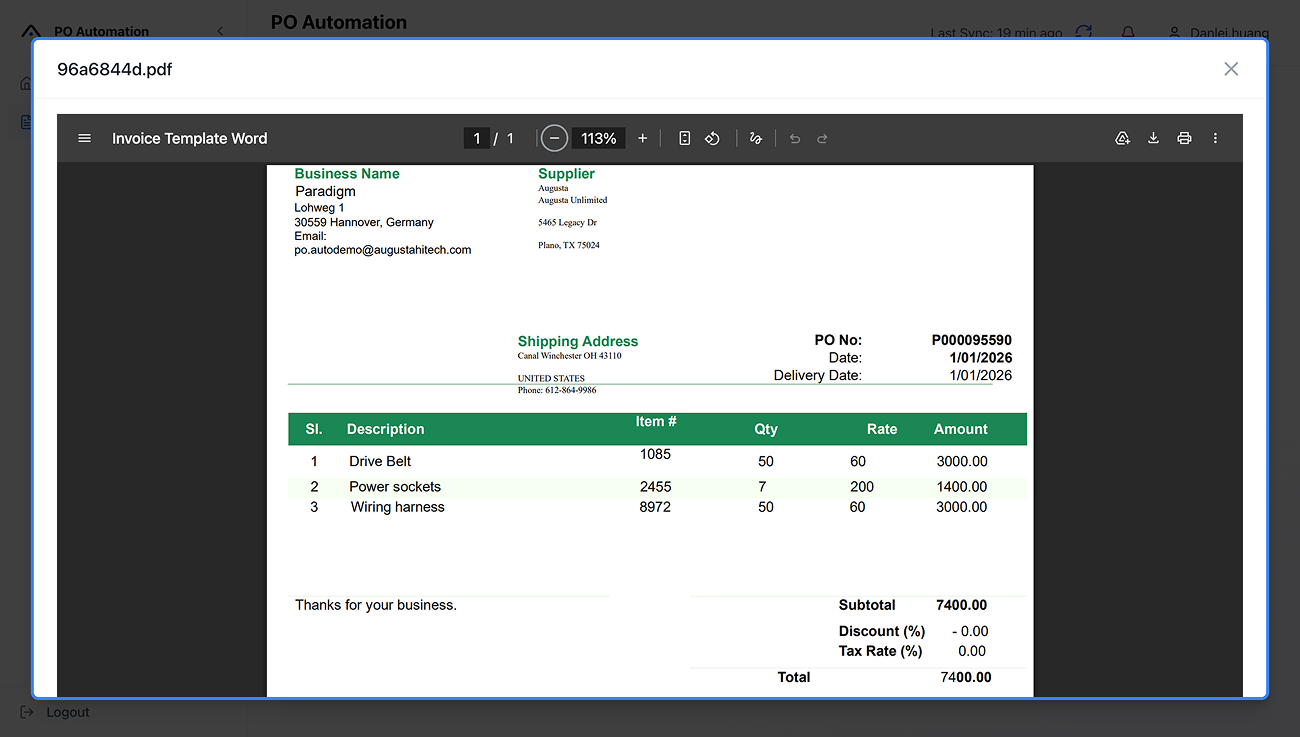Click the redo annotation icon
The width and height of the screenshot is (1300, 737).
(822, 138)
